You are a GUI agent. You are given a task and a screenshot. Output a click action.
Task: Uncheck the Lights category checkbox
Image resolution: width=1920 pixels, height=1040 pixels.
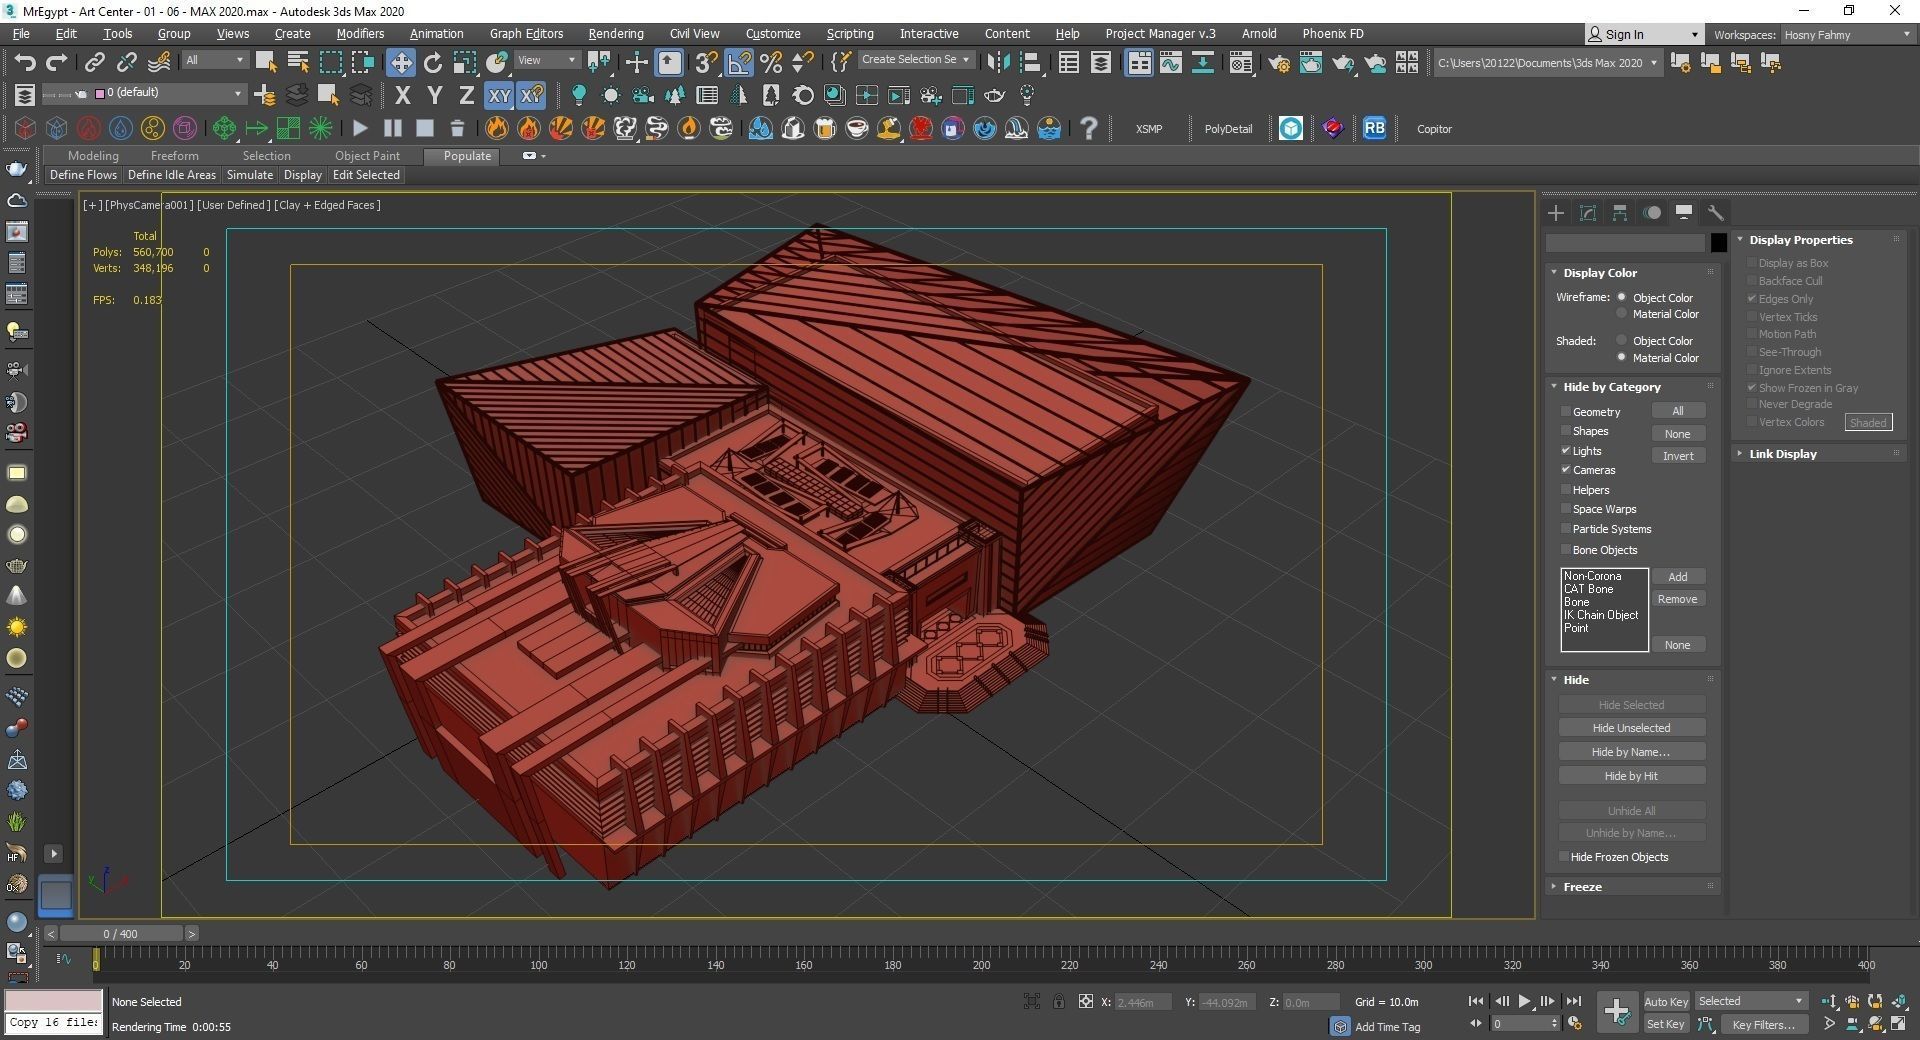coord(1566,451)
